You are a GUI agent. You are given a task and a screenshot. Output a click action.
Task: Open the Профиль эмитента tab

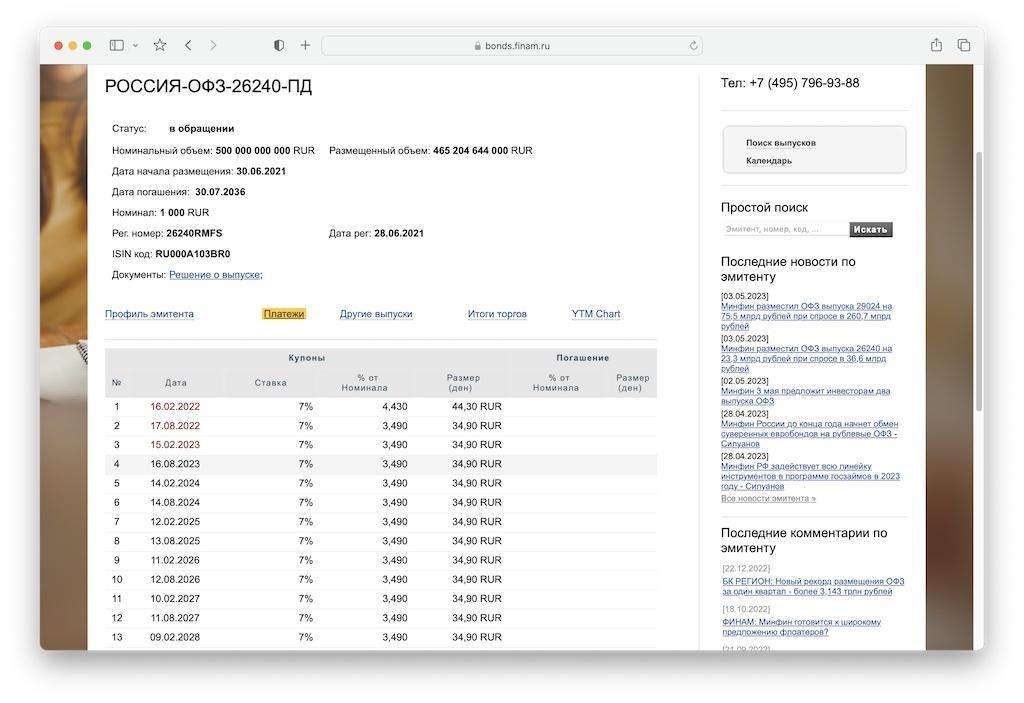149,314
